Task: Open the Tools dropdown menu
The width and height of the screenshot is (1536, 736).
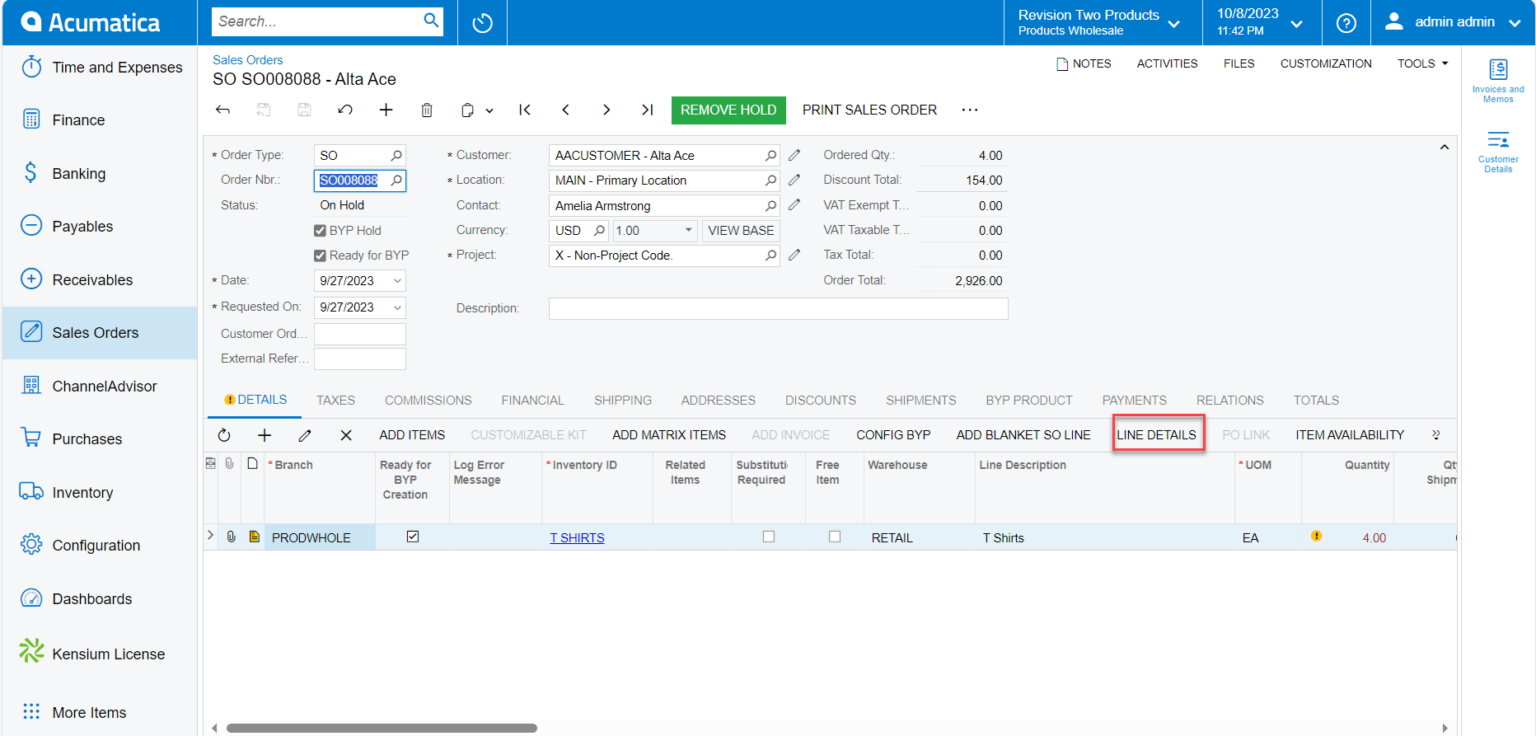Action: (x=1421, y=63)
